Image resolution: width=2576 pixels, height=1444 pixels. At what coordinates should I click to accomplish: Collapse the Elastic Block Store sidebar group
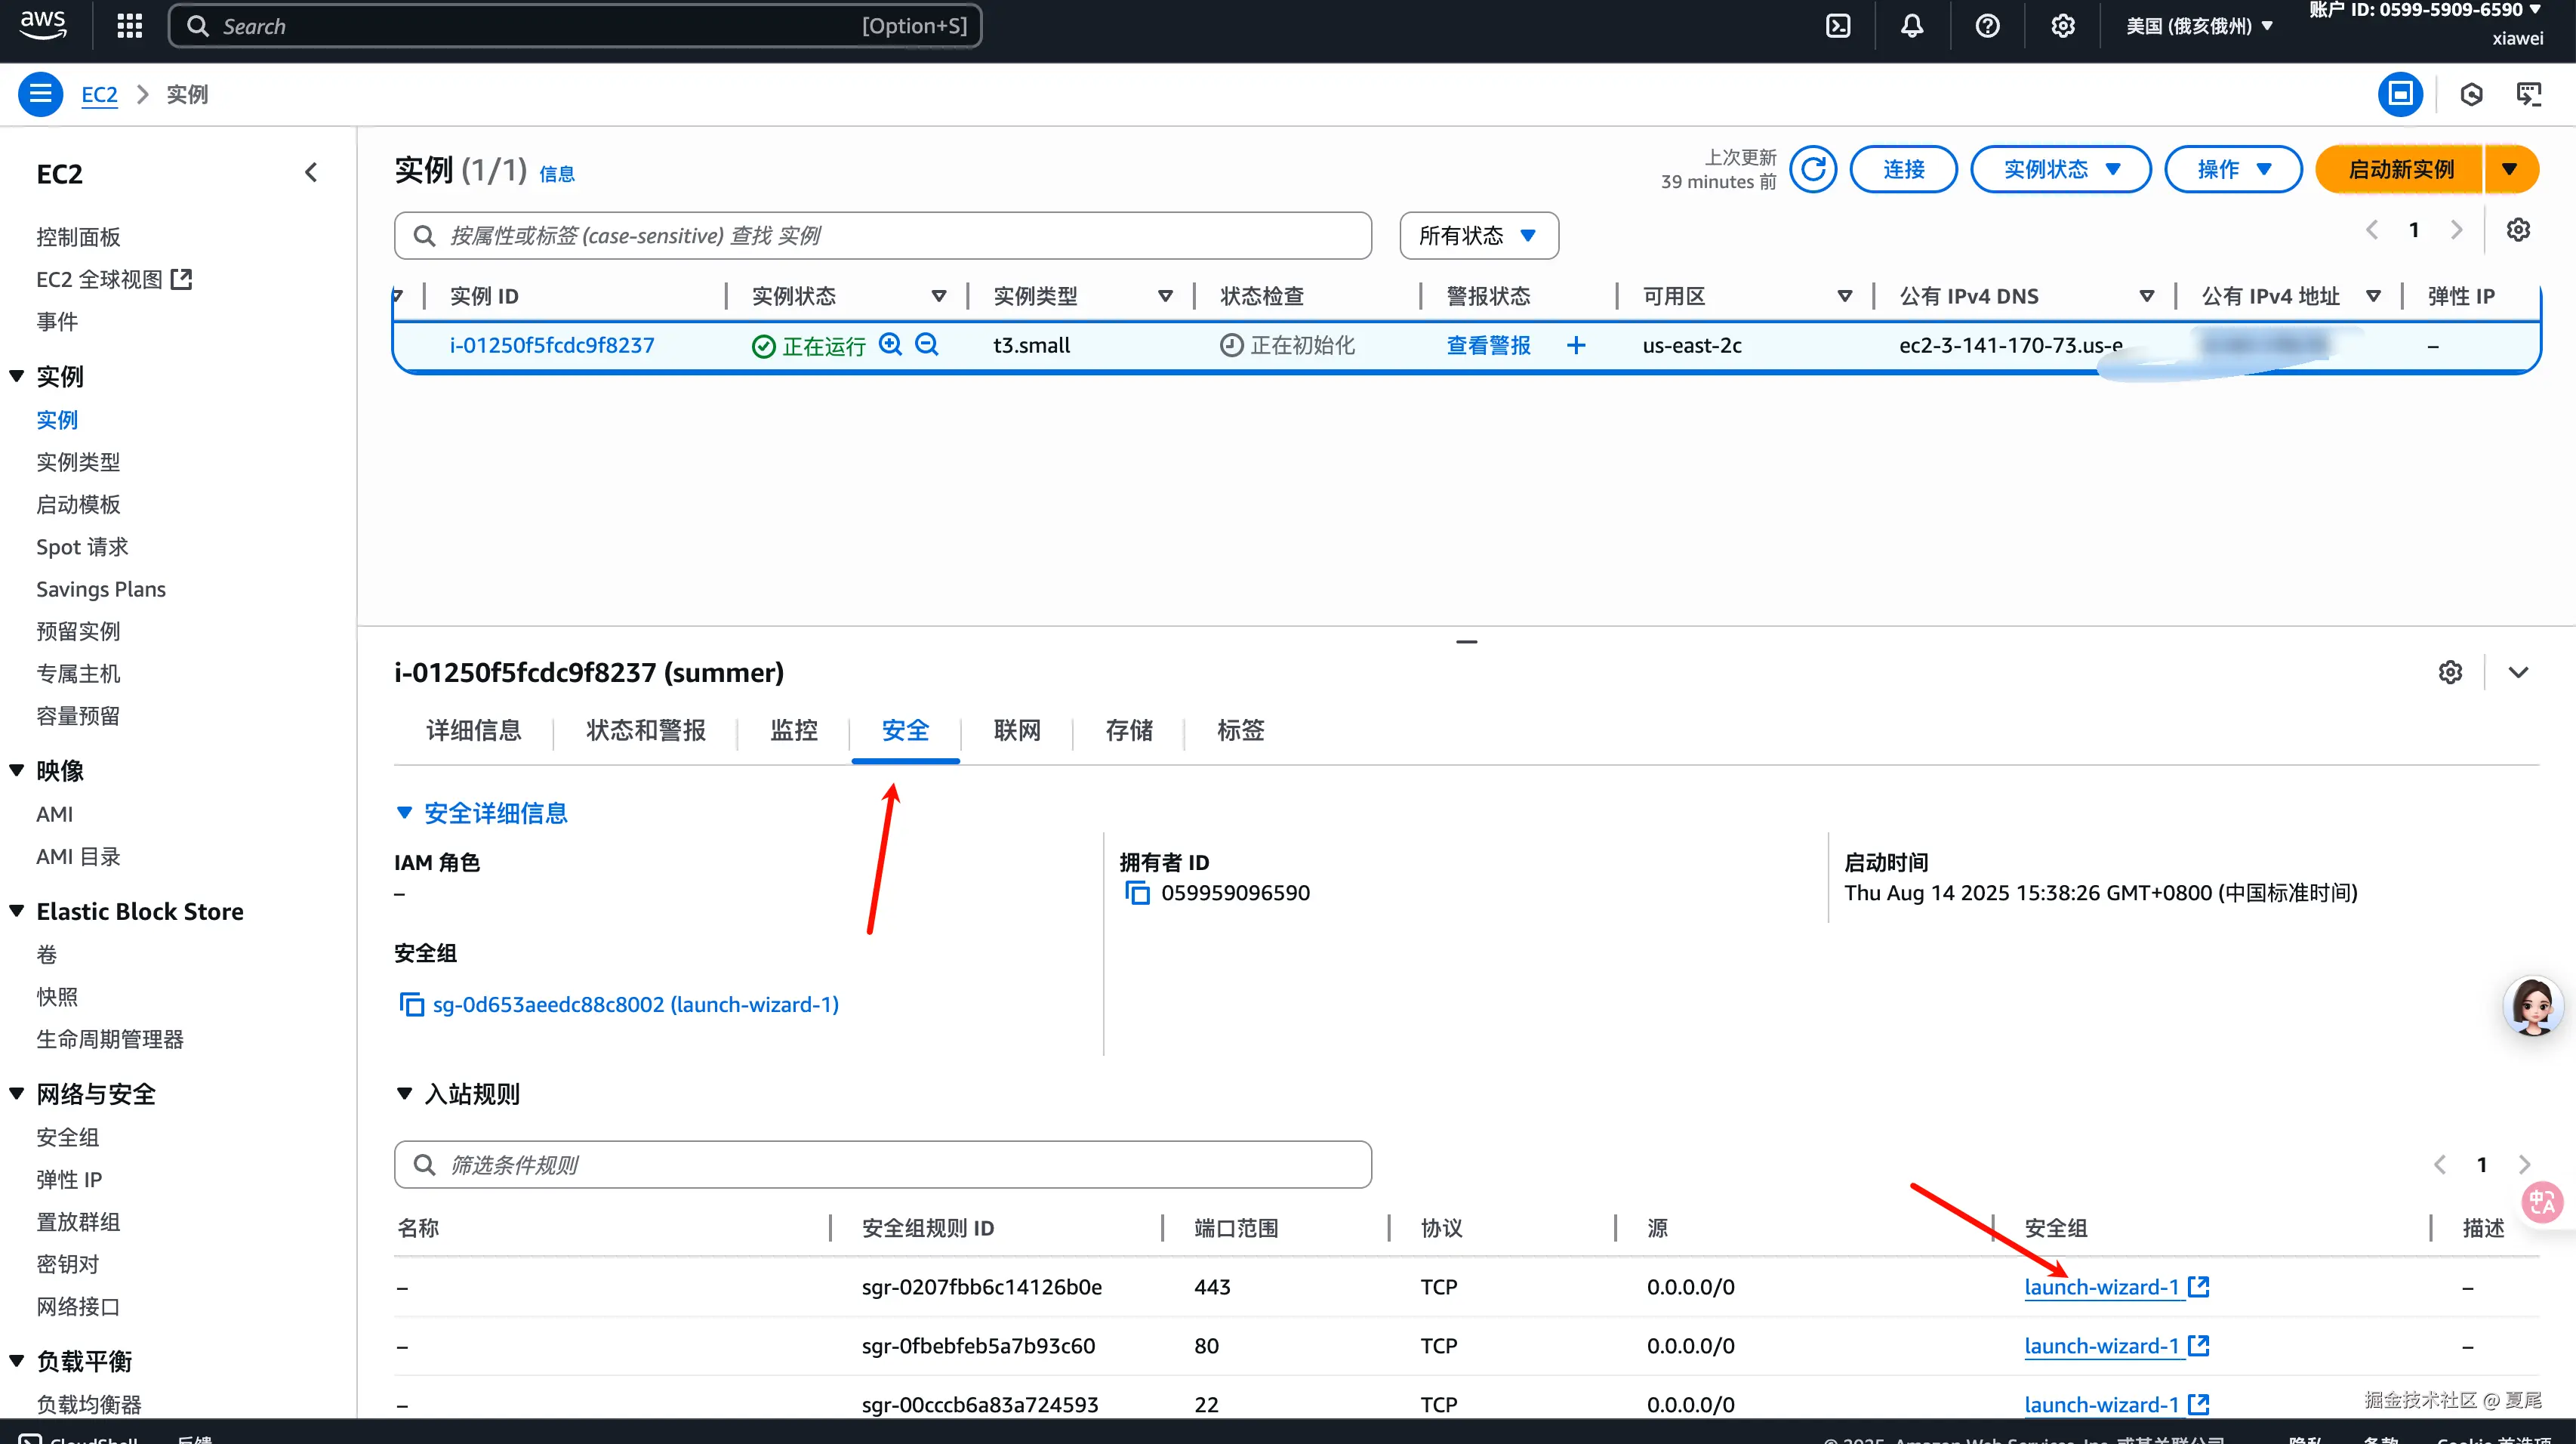[x=17, y=910]
